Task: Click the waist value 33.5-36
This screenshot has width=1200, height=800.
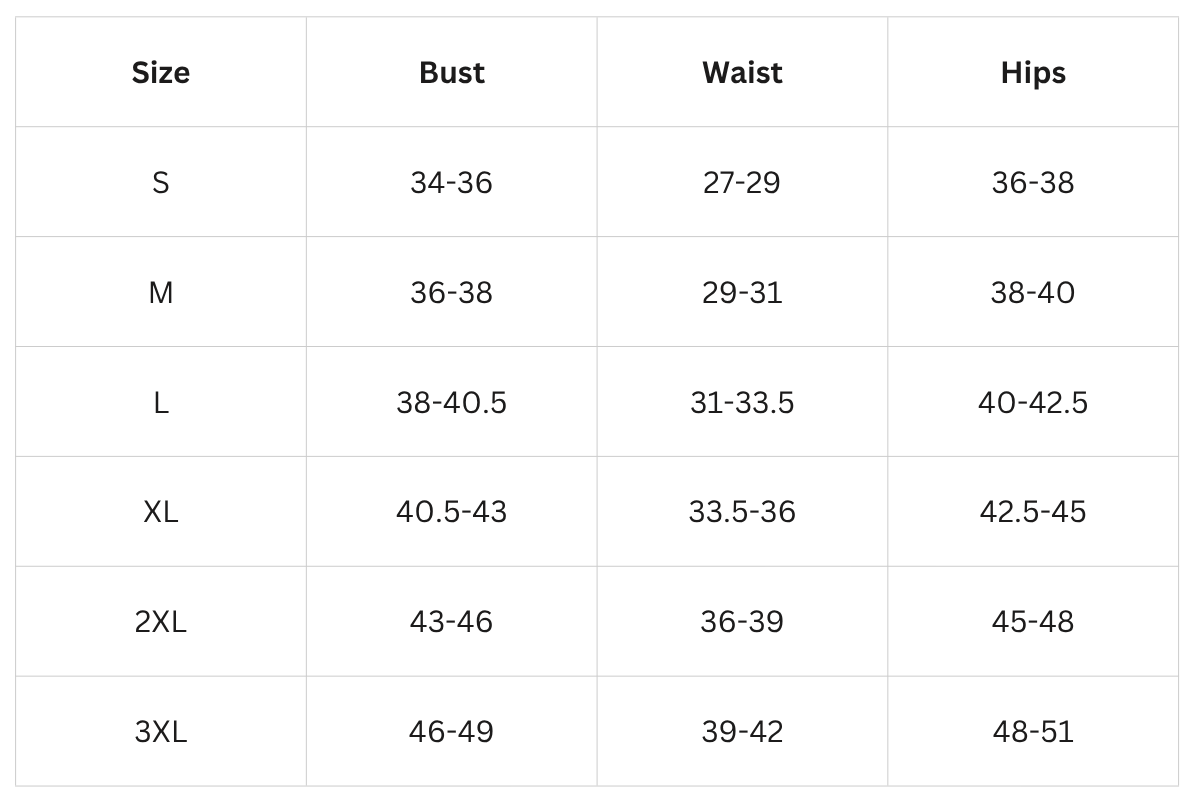Action: point(742,512)
